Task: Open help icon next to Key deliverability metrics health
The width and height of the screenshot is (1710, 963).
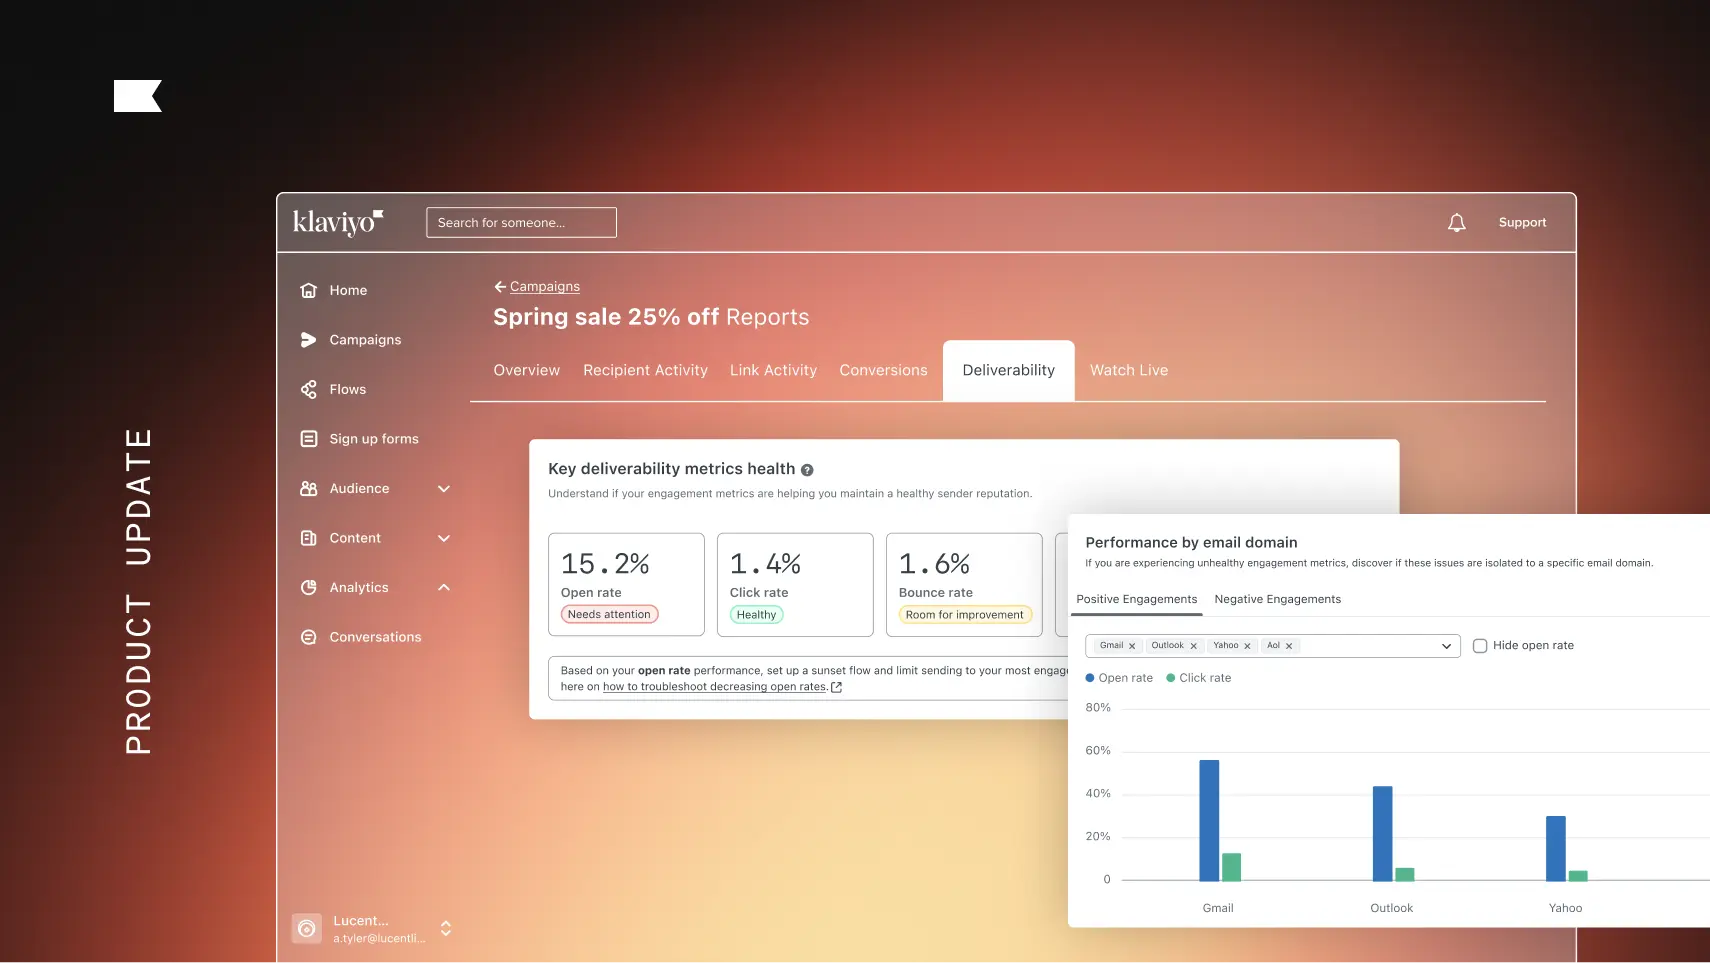Action: (x=807, y=470)
